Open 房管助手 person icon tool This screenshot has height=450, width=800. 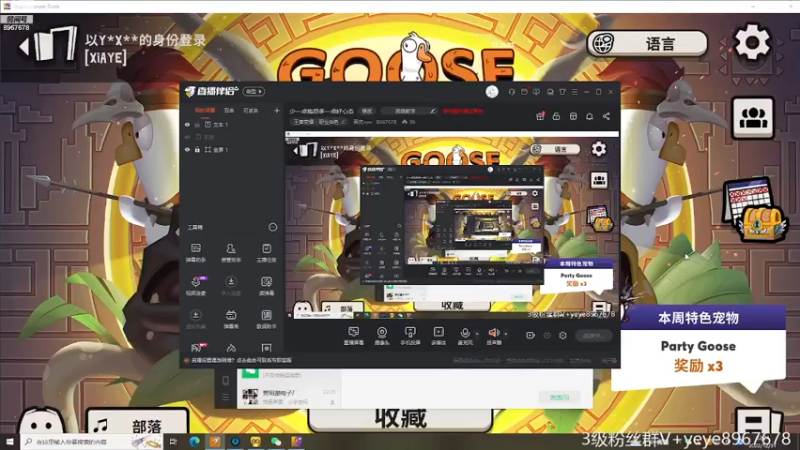[x=231, y=253]
